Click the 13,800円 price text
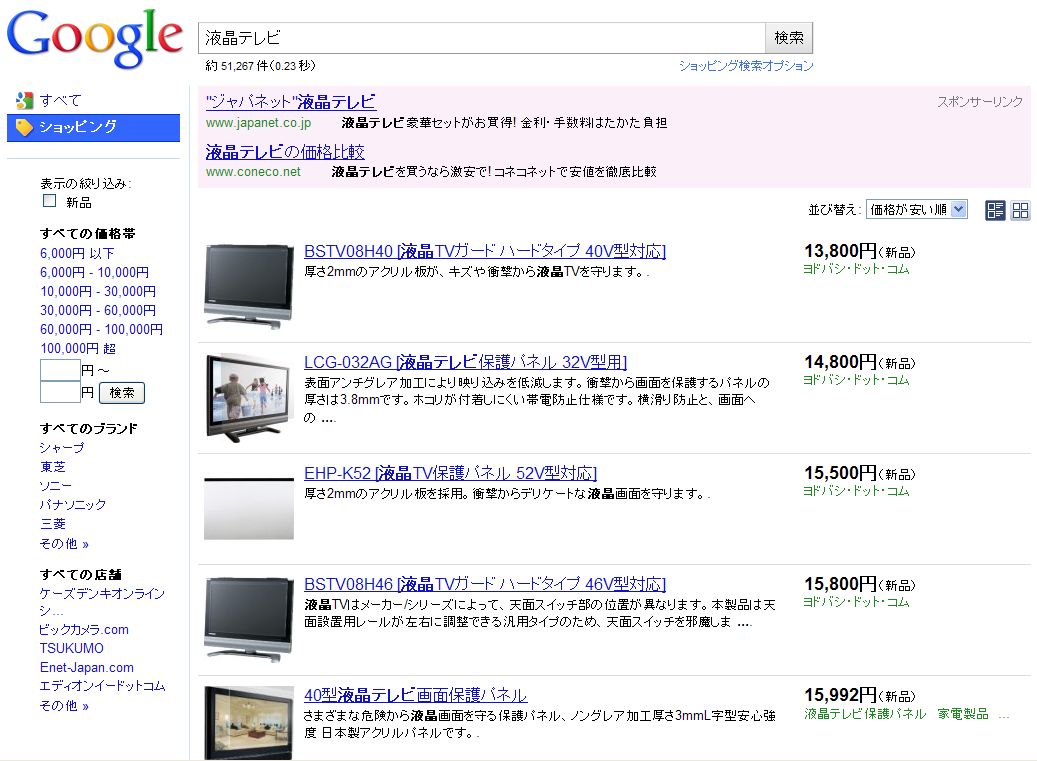The width and height of the screenshot is (1037, 761). (841, 251)
